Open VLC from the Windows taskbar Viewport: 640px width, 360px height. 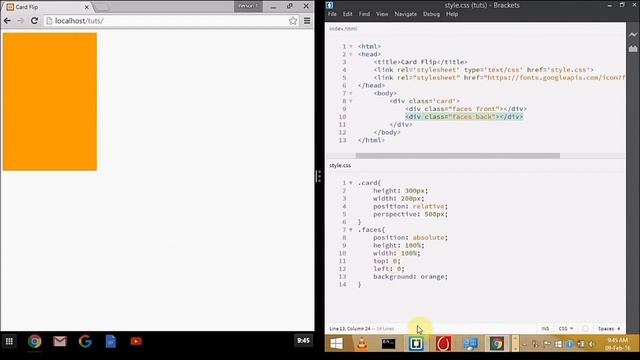362,344
